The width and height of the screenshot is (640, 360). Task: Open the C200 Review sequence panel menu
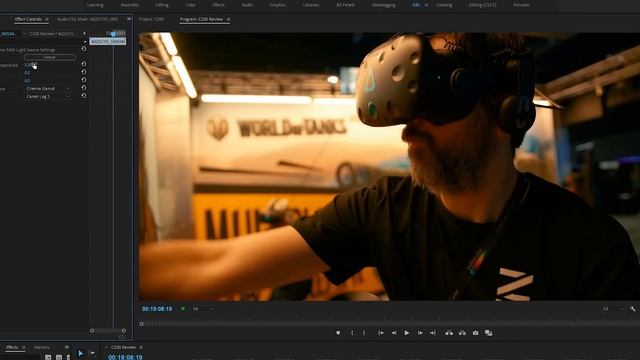click(x=141, y=347)
